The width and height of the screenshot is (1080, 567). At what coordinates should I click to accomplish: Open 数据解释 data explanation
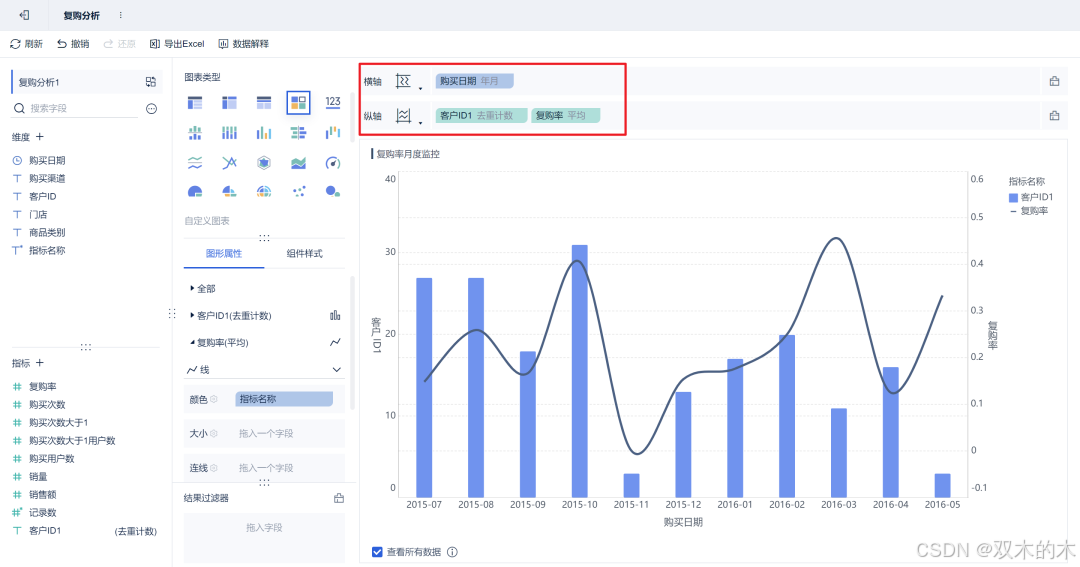(x=244, y=43)
